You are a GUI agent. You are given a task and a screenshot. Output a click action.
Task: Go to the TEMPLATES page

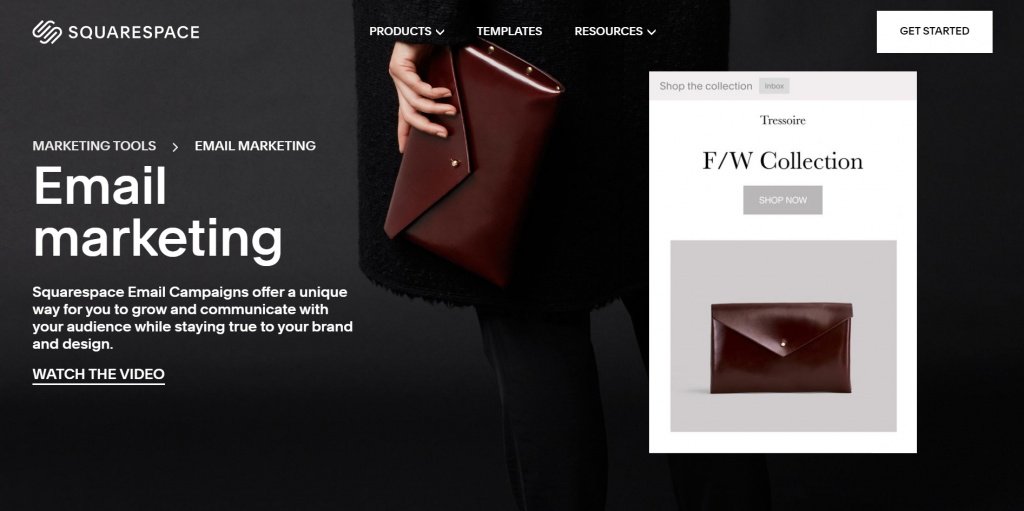pos(509,31)
